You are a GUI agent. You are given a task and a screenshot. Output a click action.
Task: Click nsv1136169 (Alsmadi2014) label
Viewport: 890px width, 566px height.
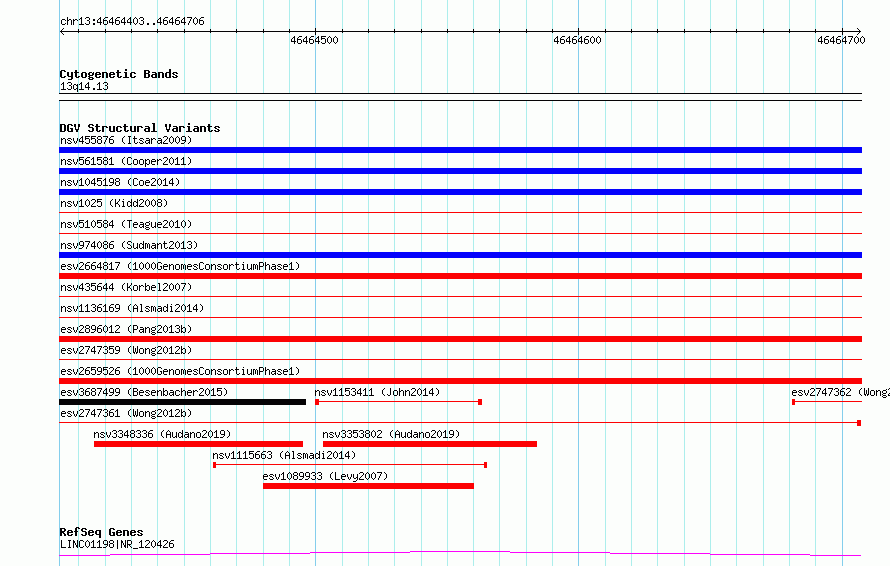click(132, 308)
